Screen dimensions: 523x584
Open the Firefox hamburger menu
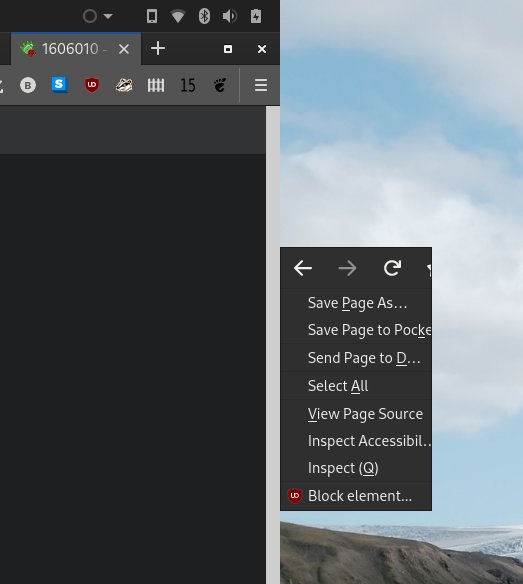click(261, 85)
